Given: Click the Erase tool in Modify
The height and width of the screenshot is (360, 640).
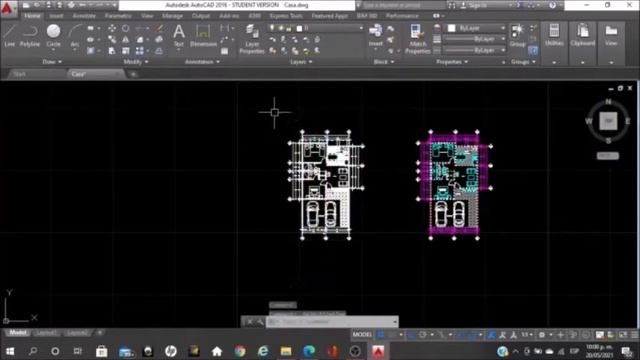Looking at the screenshot, I should coord(160,28).
